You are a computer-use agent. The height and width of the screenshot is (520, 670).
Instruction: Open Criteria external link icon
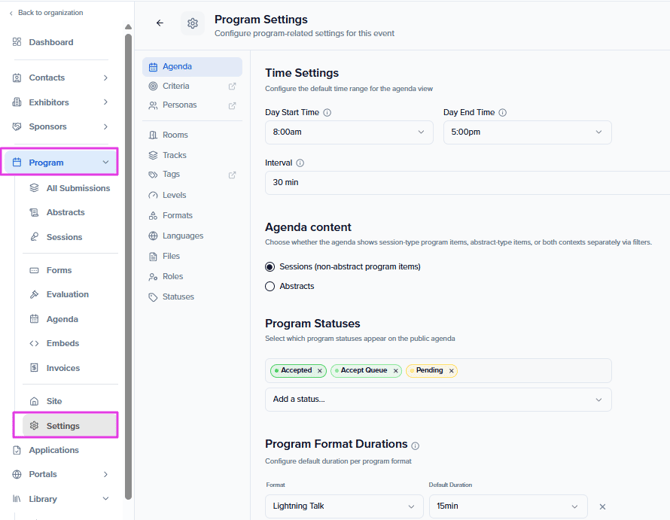click(x=232, y=87)
